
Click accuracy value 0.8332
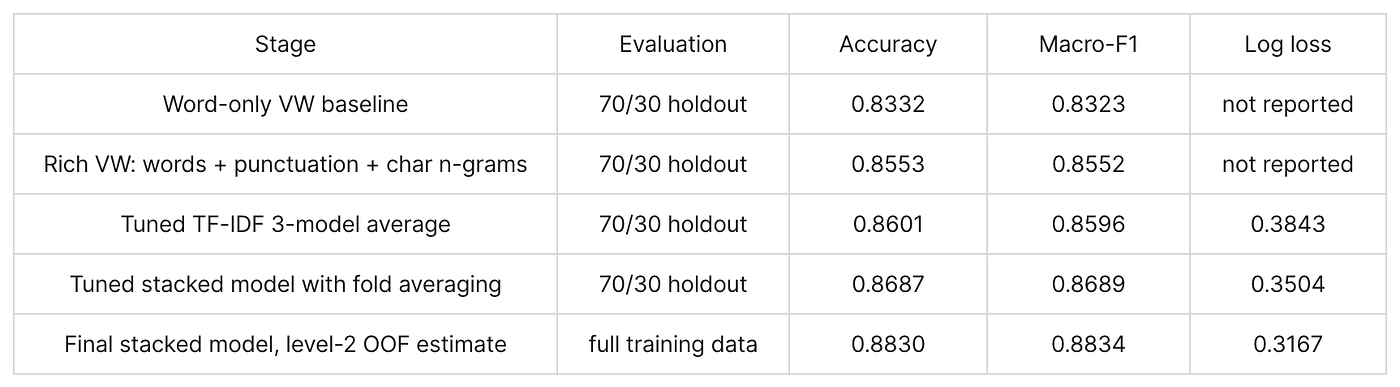888,104
